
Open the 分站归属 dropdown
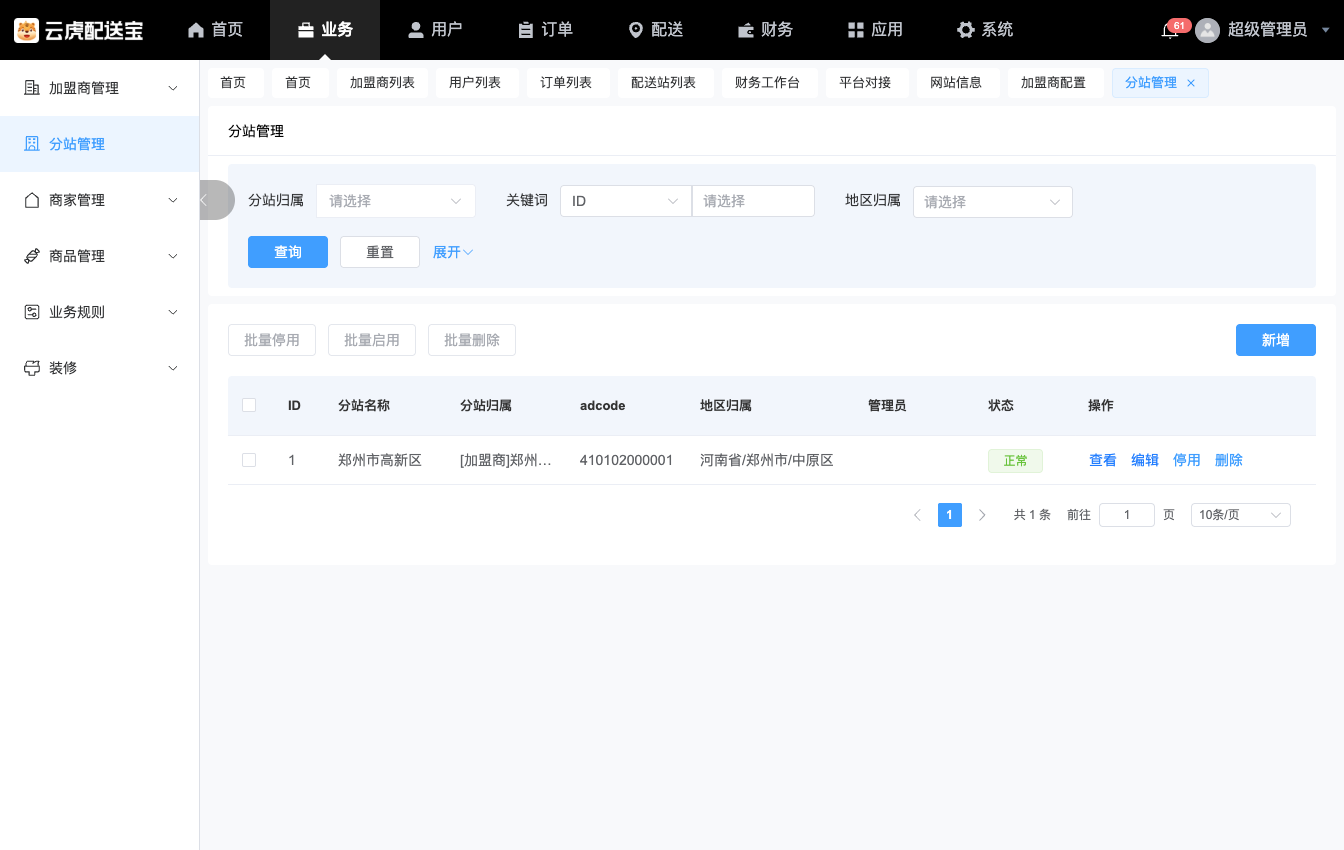396,201
